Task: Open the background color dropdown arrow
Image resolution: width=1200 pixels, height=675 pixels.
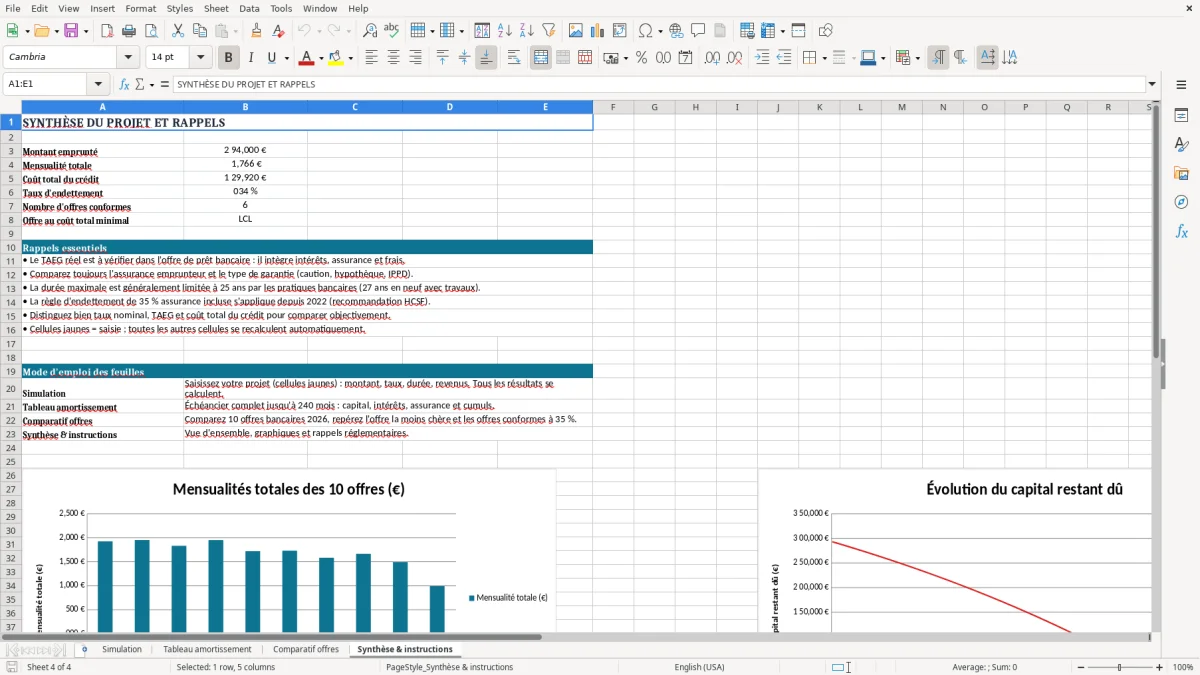Action: click(x=350, y=58)
